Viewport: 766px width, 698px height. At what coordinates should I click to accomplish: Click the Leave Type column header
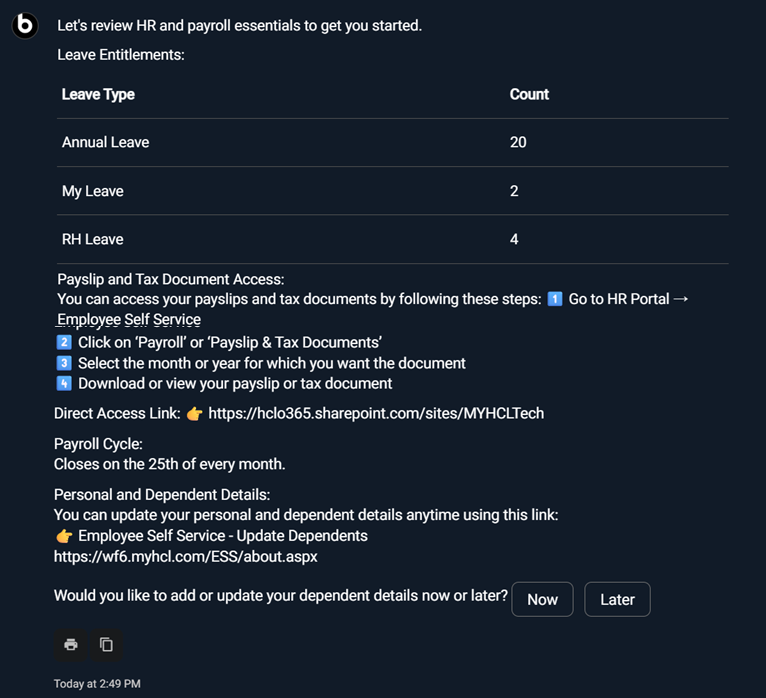pyautogui.click(x=98, y=94)
